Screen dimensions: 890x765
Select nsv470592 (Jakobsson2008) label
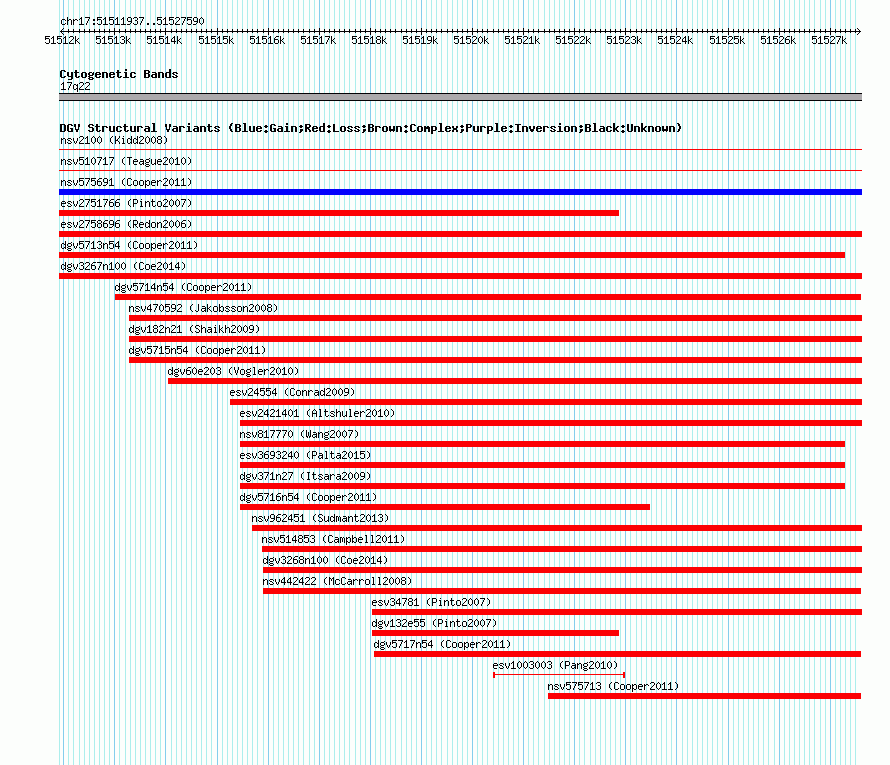(203, 308)
